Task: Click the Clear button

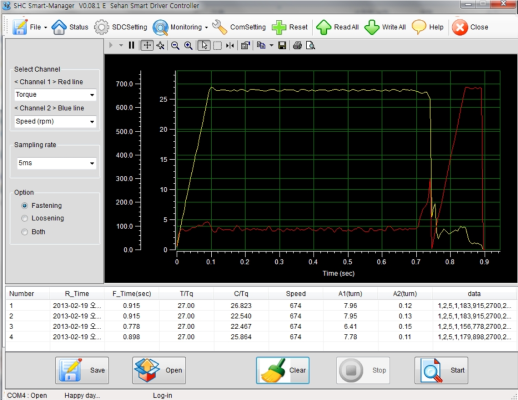Action: pyautogui.click(x=283, y=370)
